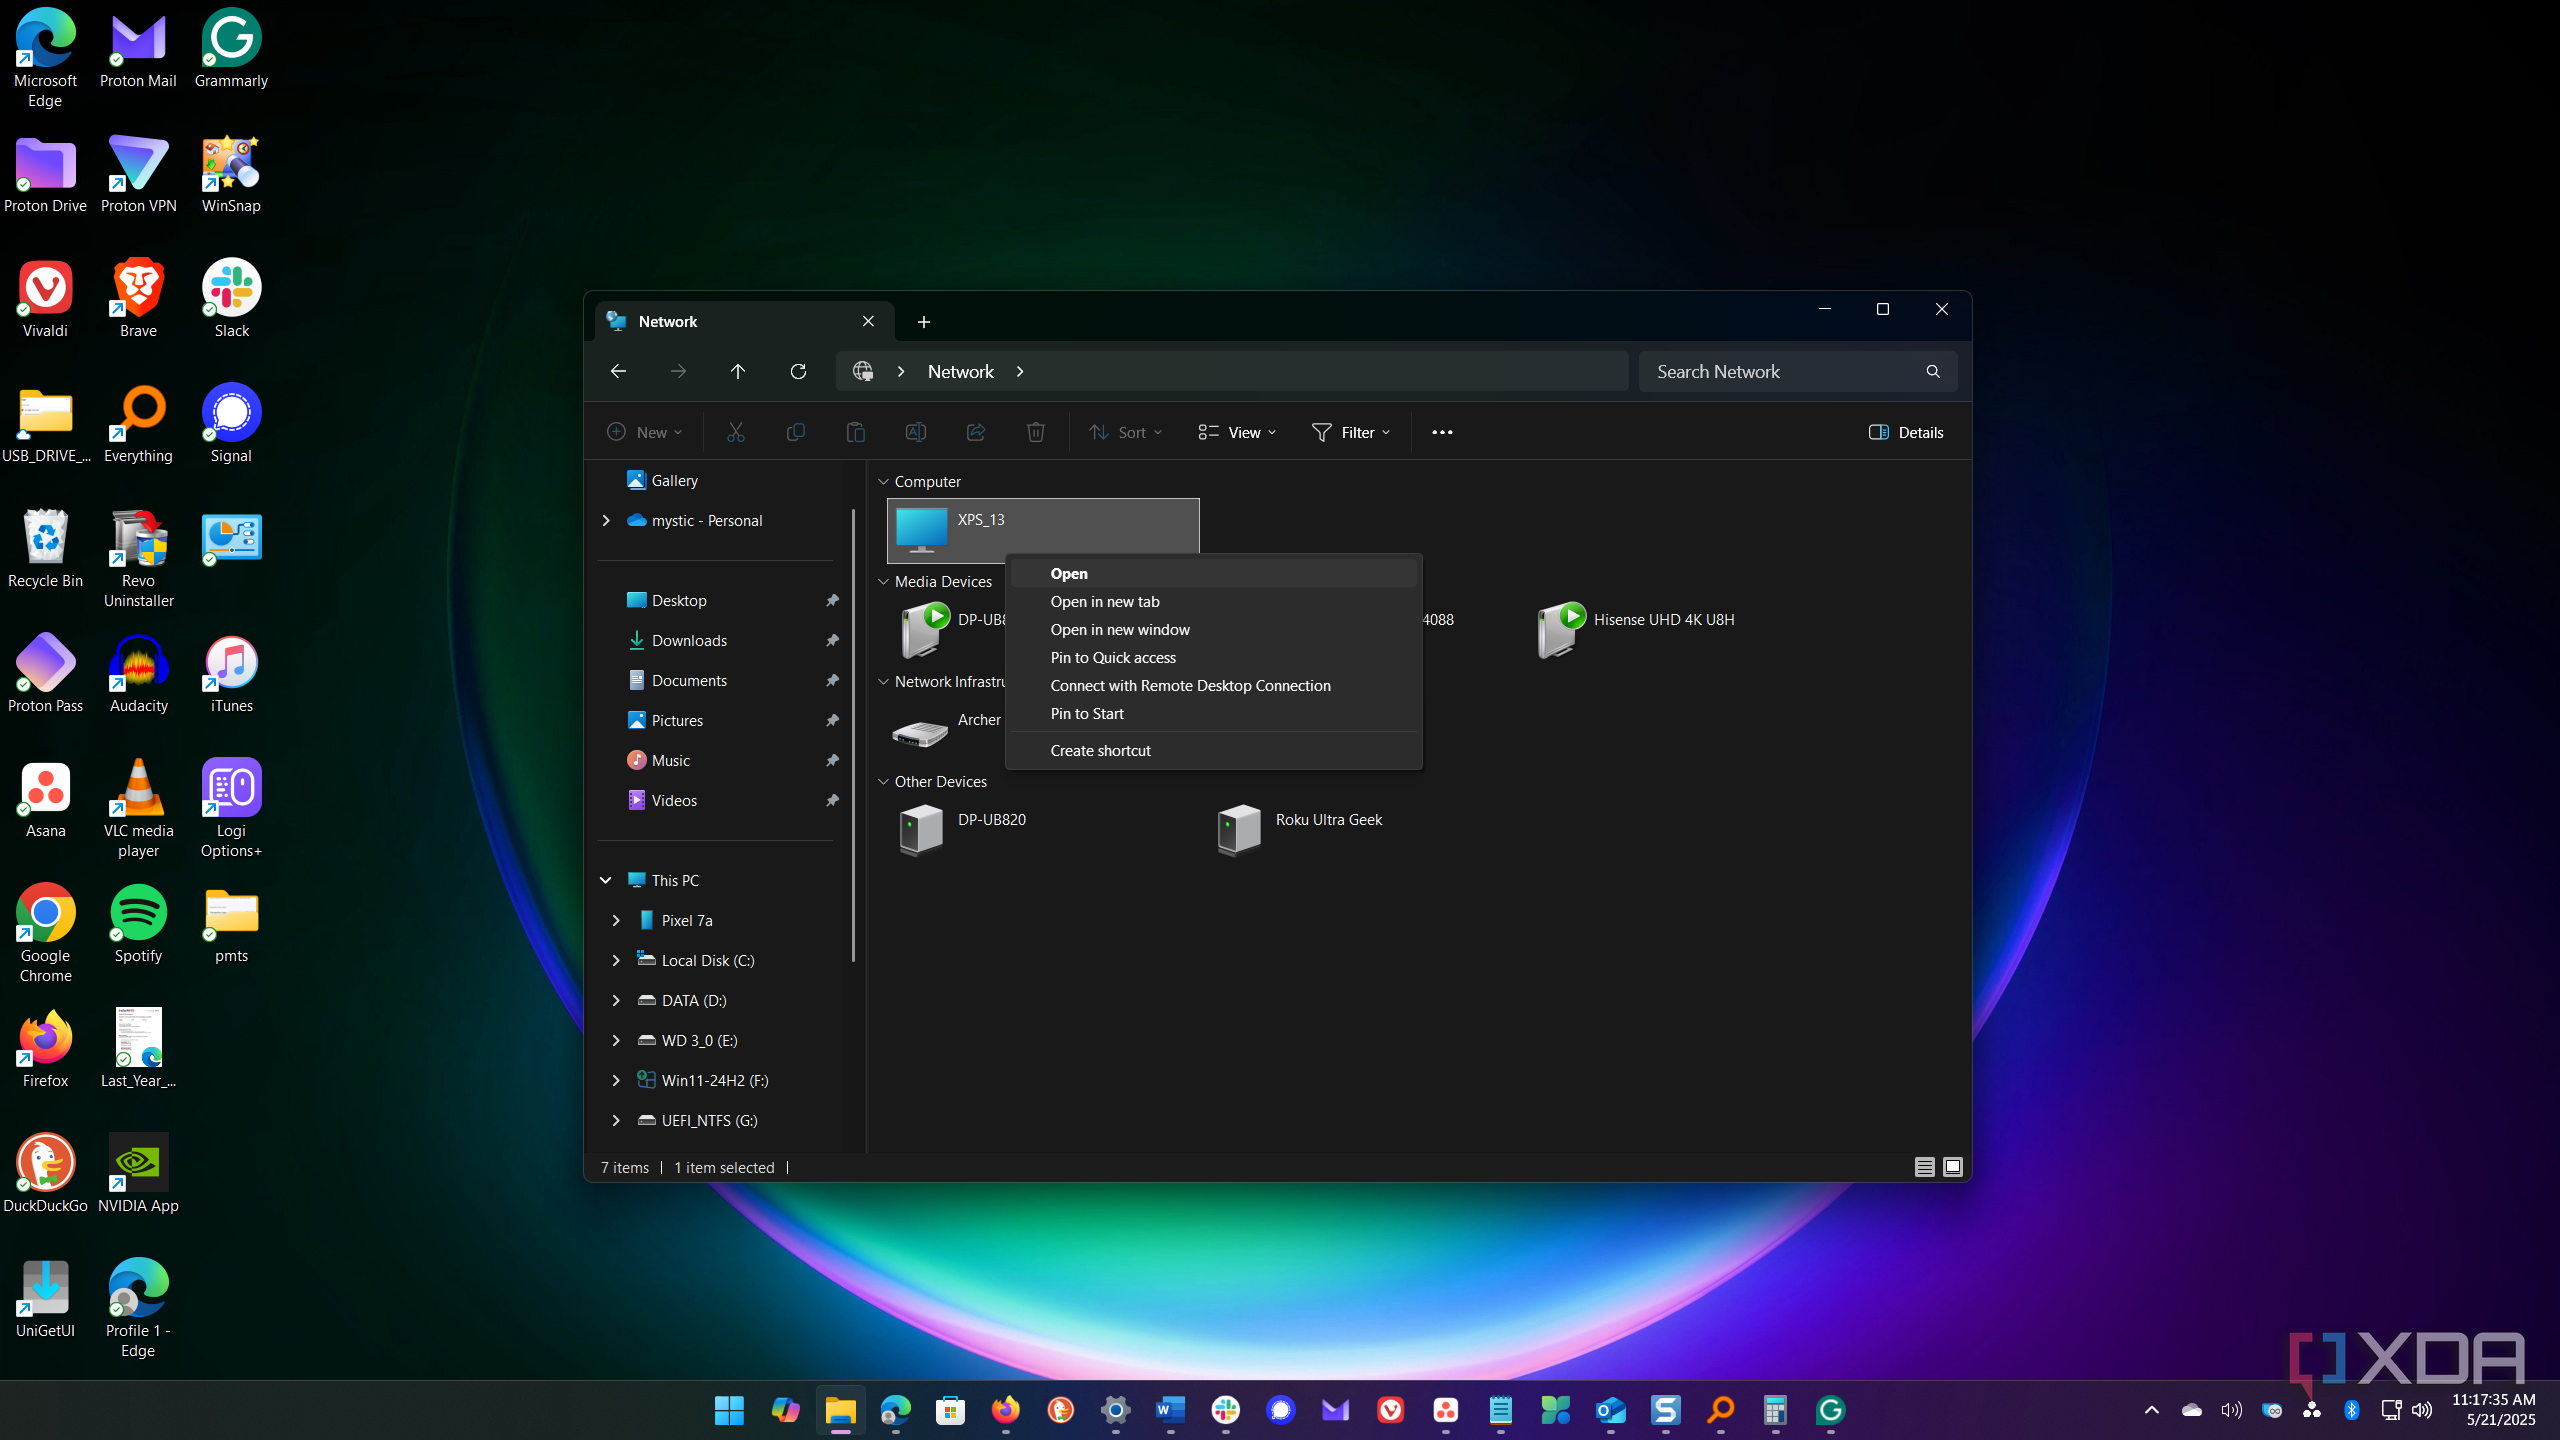Choose Pin to Quick access

click(1213, 658)
